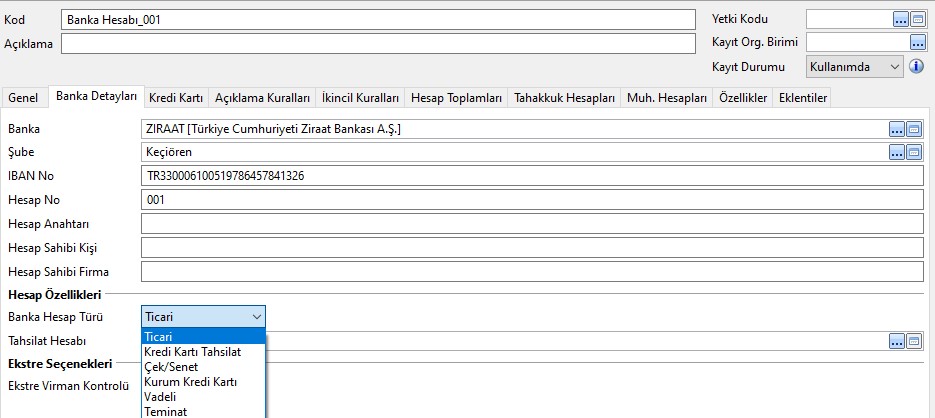Show Kayıt Durumu info icon
The width and height of the screenshot is (935, 418).
click(x=917, y=66)
